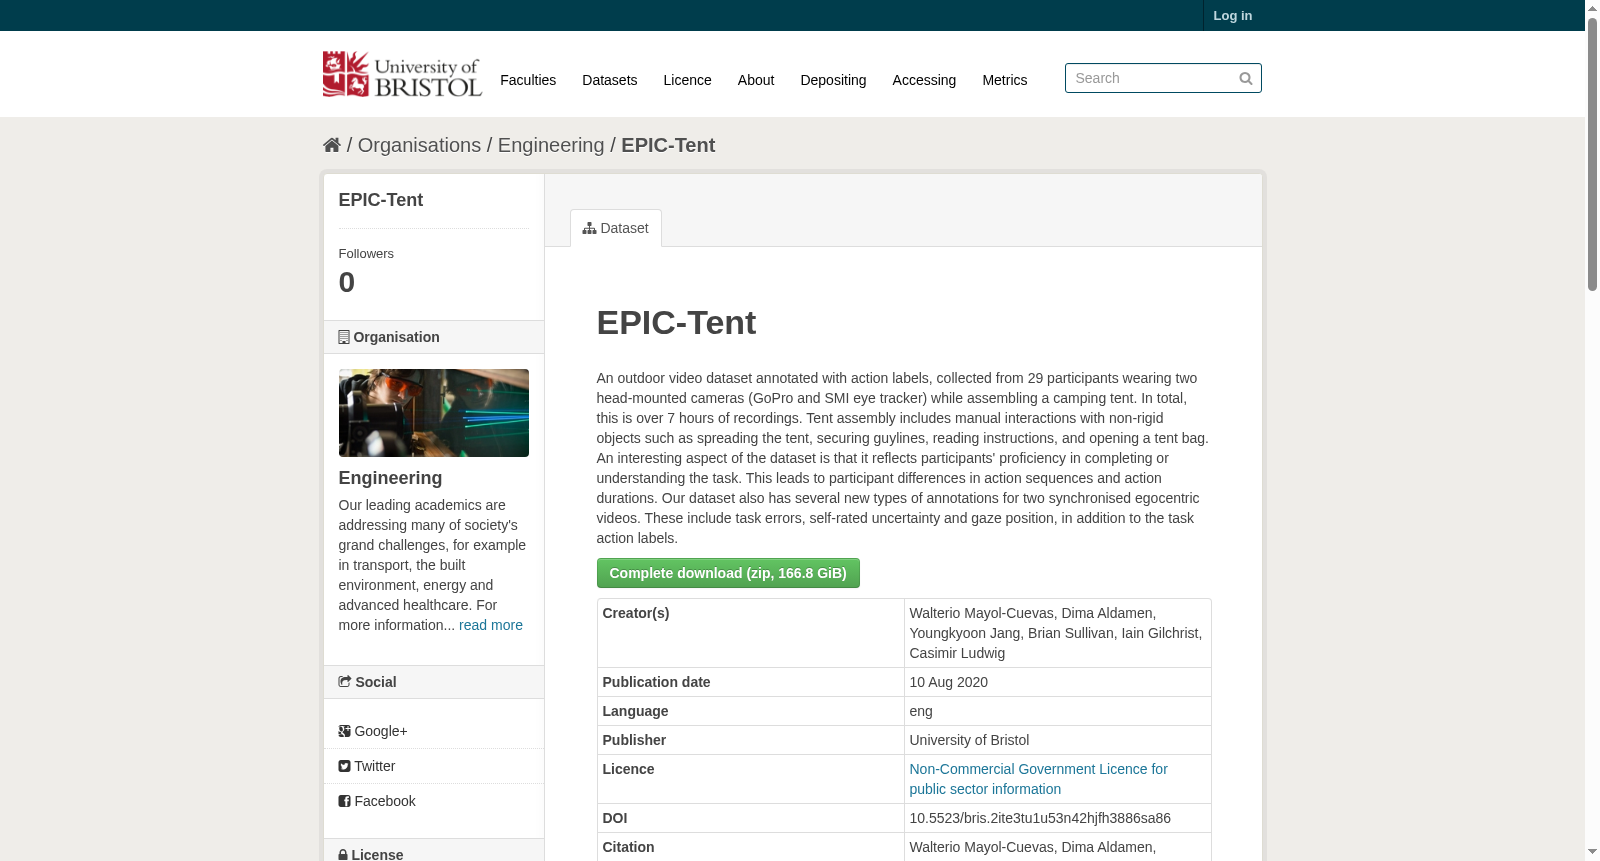Click the University of Bristol logo
Screen dimensions: 1600x861
point(402,74)
